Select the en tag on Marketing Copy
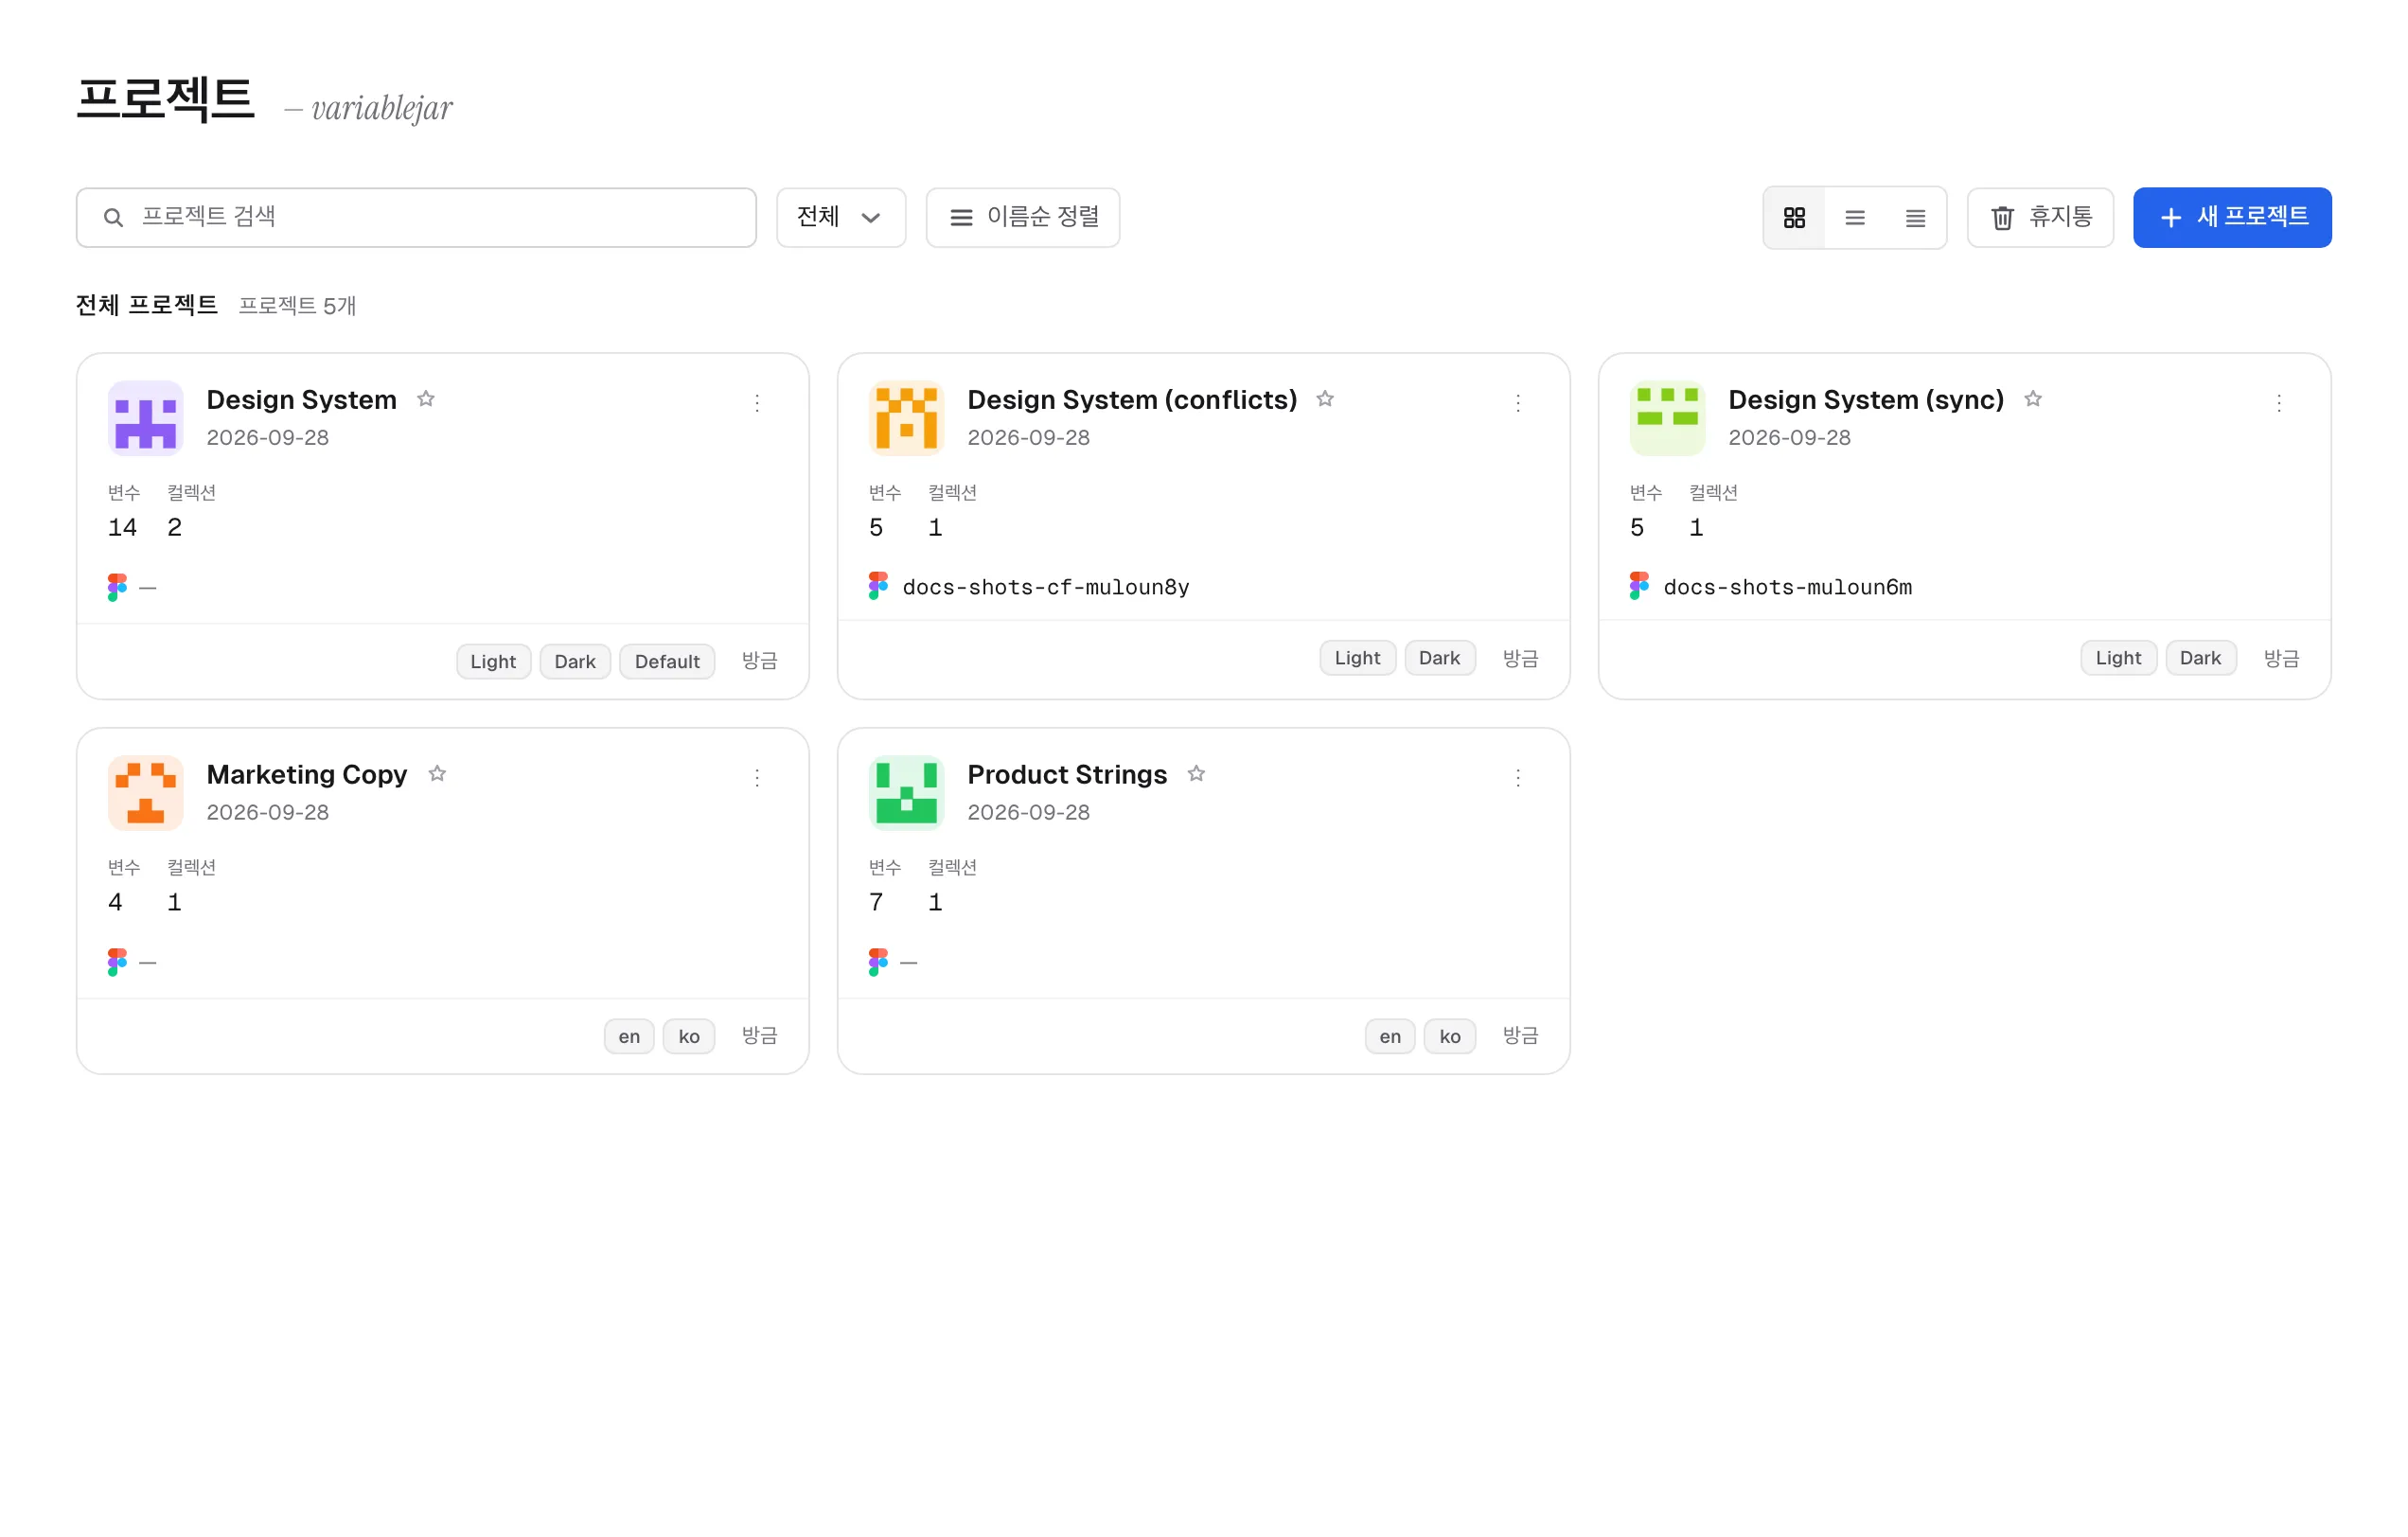Viewport: 2408px width, 1537px height. click(x=629, y=1037)
